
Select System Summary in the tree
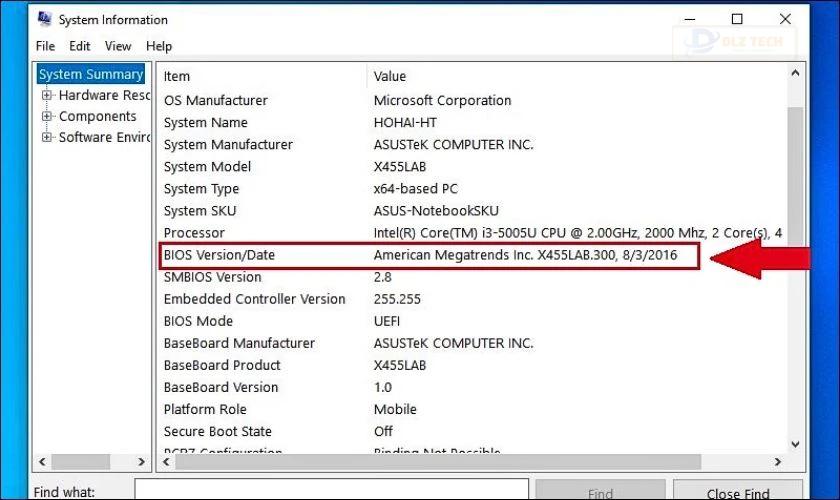coord(91,74)
